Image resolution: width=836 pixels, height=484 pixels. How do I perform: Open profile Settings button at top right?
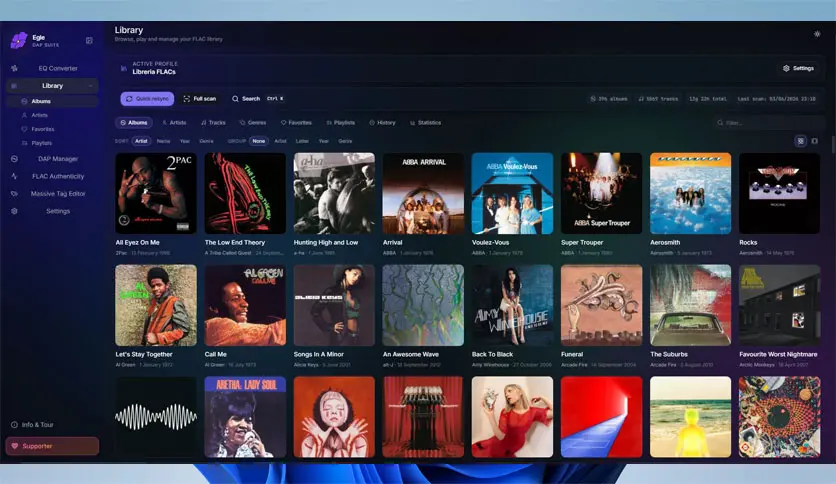pyautogui.click(x=798, y=68)
